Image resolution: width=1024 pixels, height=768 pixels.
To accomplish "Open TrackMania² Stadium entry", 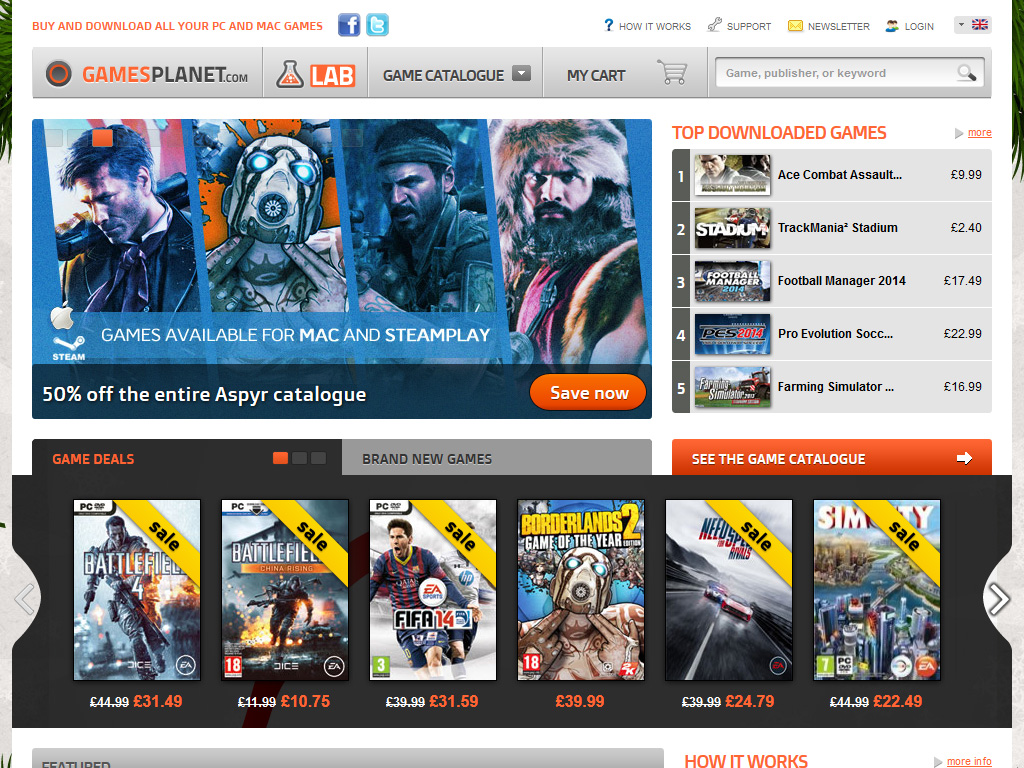I will tap(832, 228).
